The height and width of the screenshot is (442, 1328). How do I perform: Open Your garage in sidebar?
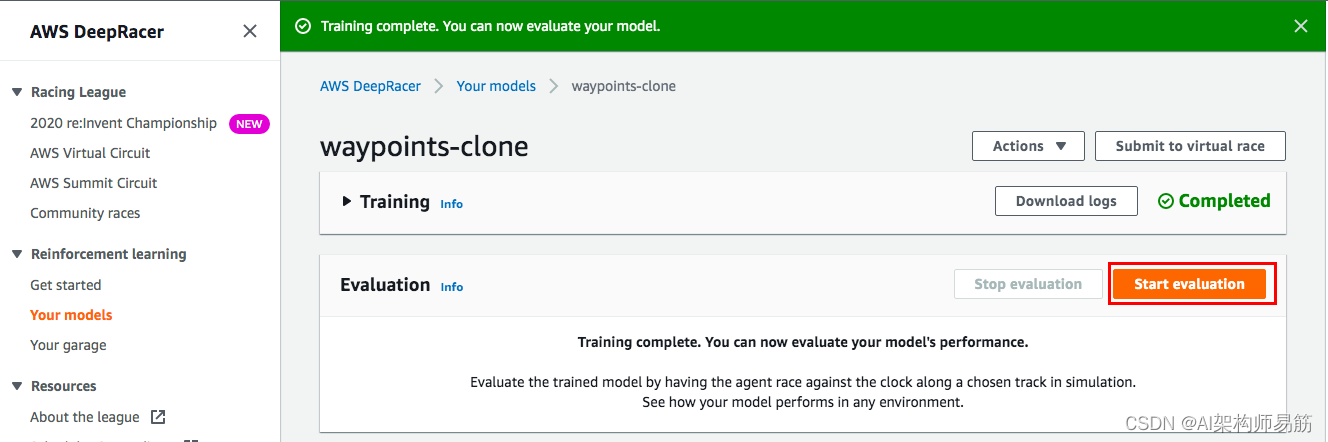68,345
